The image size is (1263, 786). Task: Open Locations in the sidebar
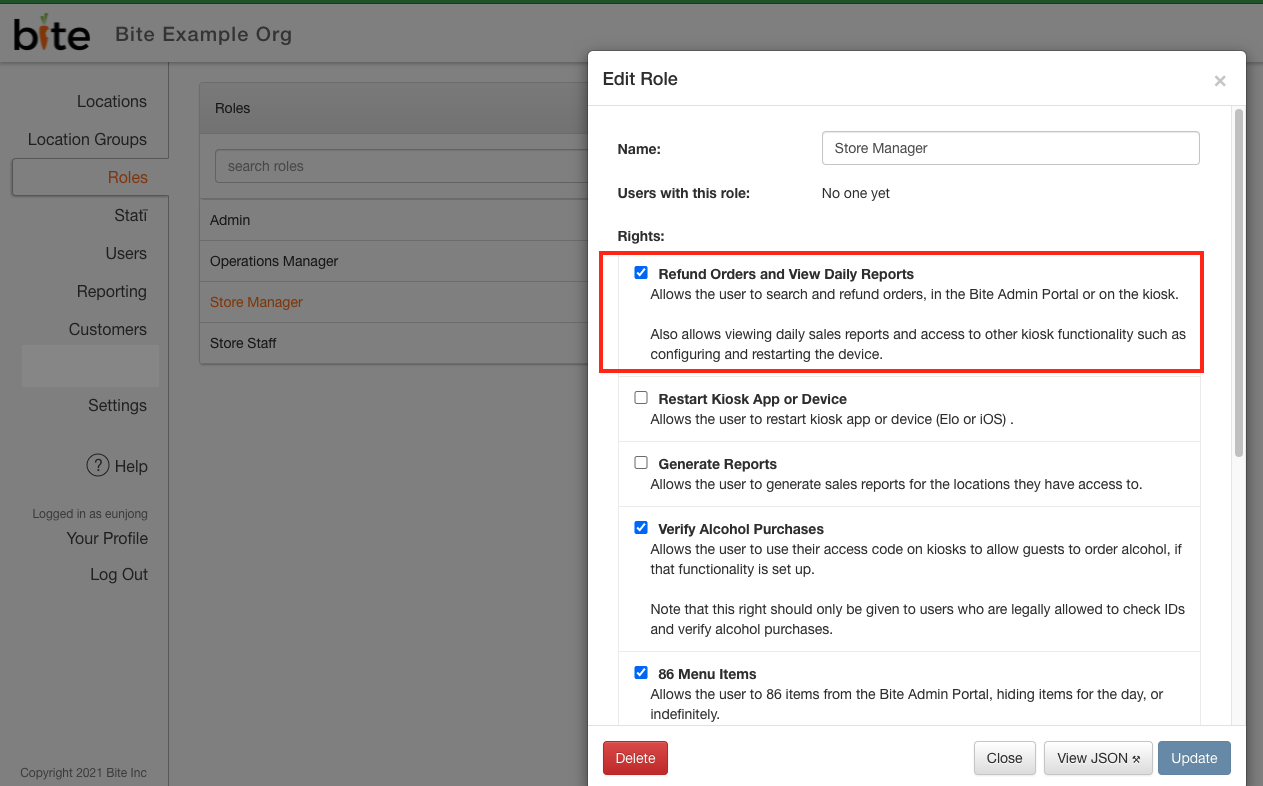pyautogui.click(x=112, y=101)
